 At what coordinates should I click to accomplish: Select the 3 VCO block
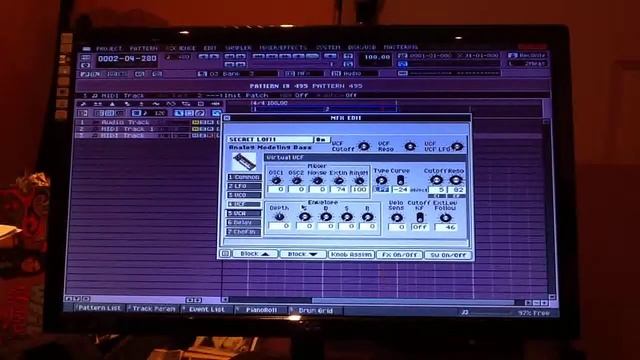click(x=244, y=195)
